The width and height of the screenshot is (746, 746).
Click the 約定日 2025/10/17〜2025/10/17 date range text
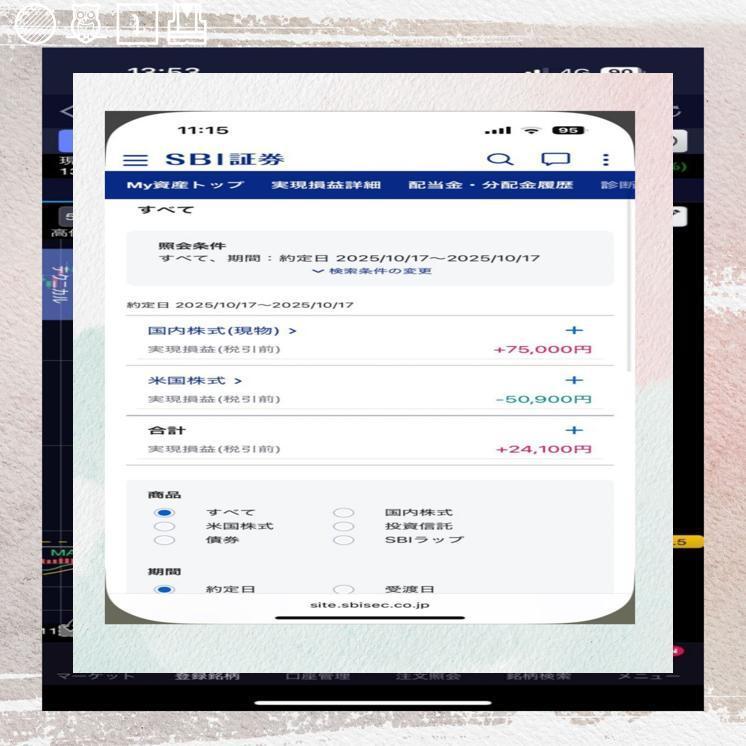tap(240, 305)
